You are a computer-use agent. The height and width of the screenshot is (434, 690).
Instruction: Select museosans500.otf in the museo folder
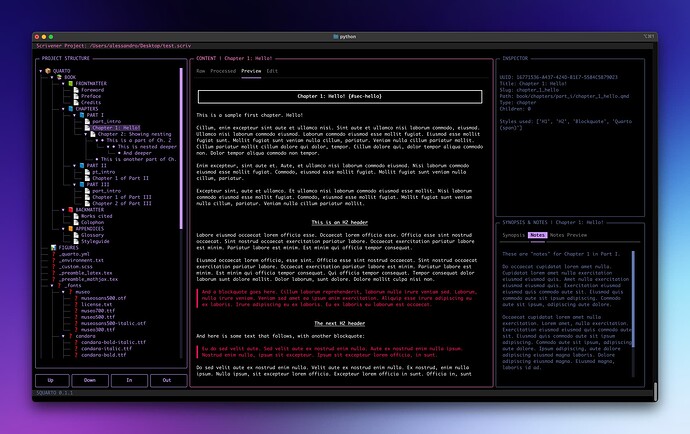click(103, 298)
